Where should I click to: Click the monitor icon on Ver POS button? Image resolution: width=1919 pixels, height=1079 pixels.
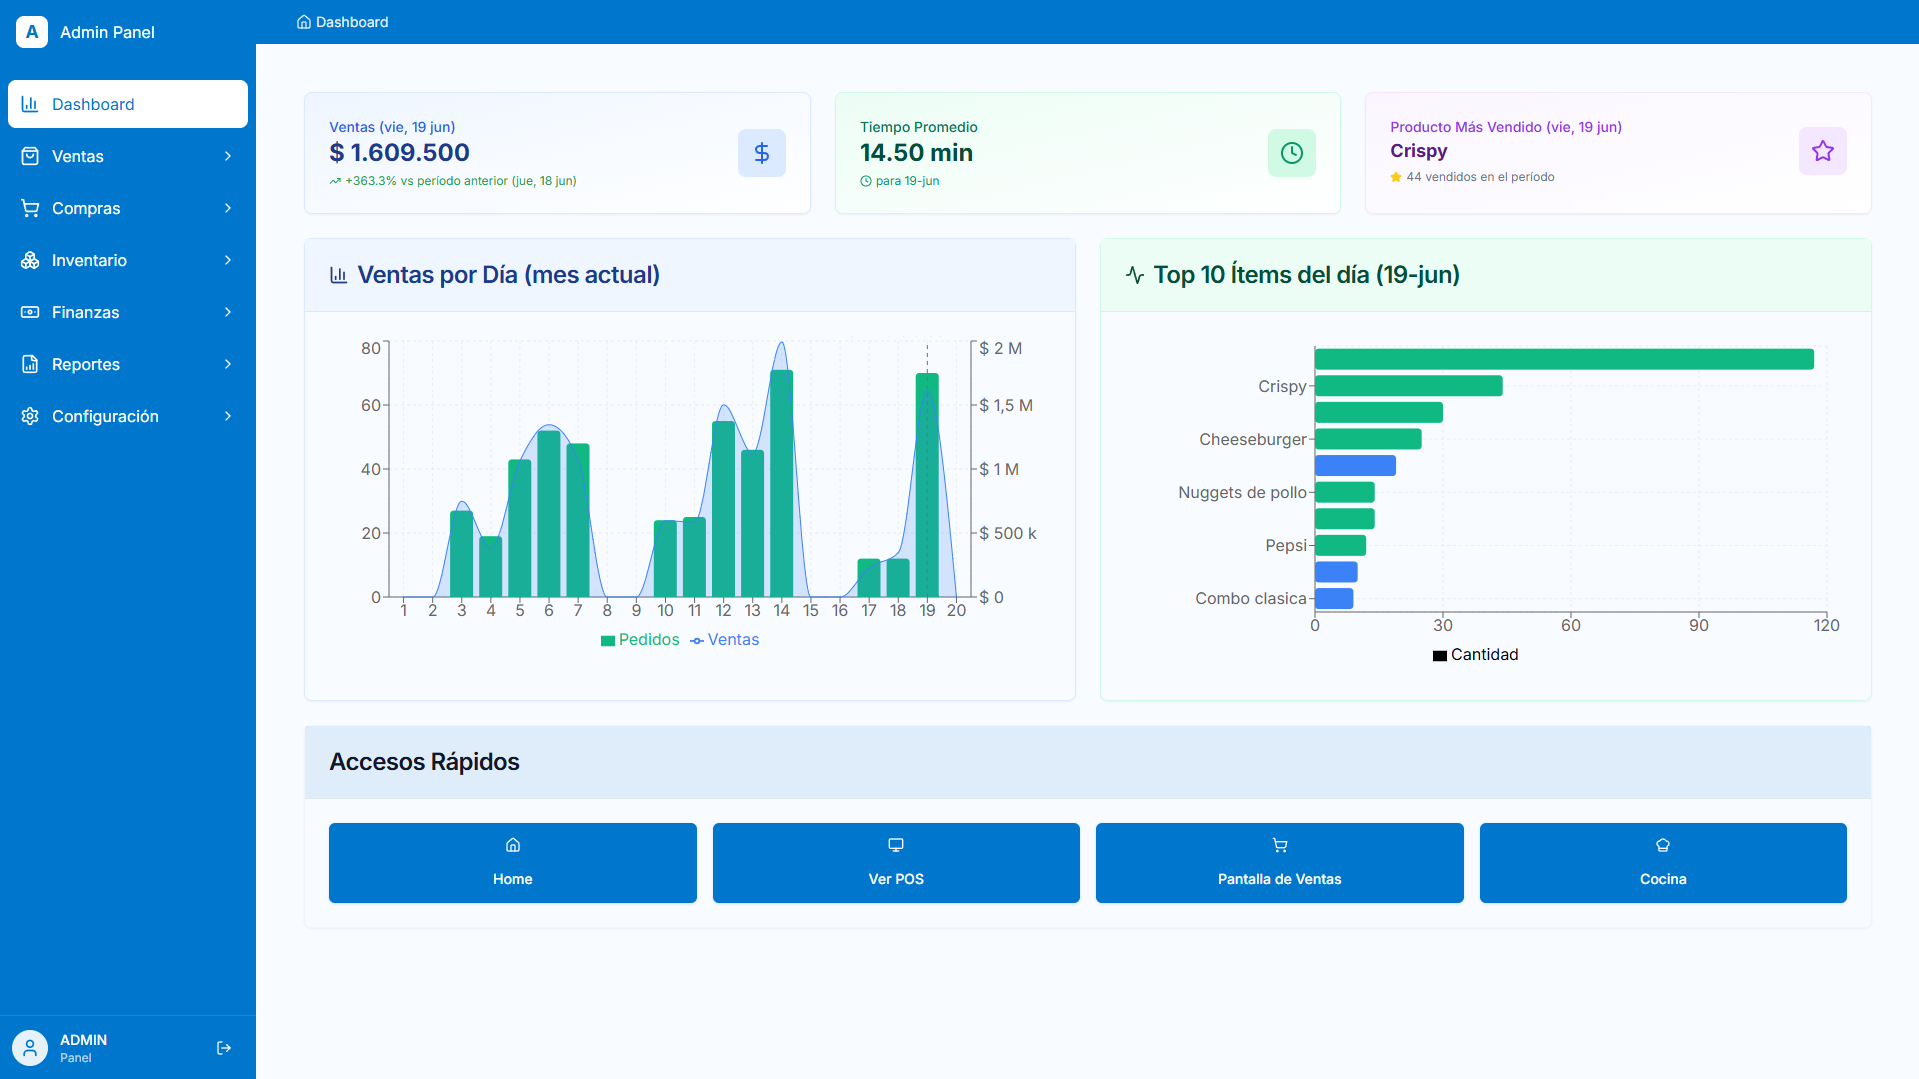[x=896, y=845]
